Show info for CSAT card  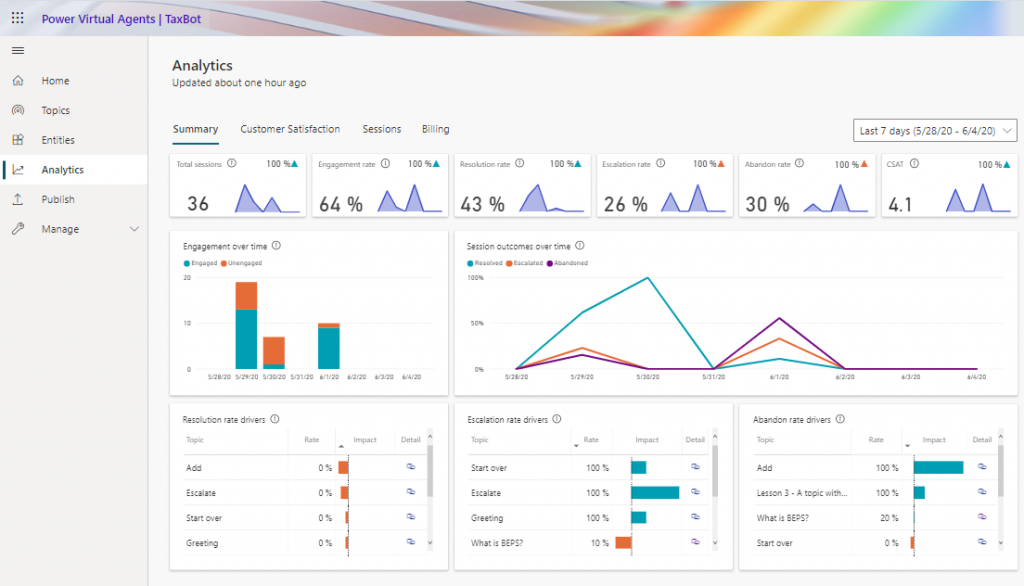pos(914,163)
